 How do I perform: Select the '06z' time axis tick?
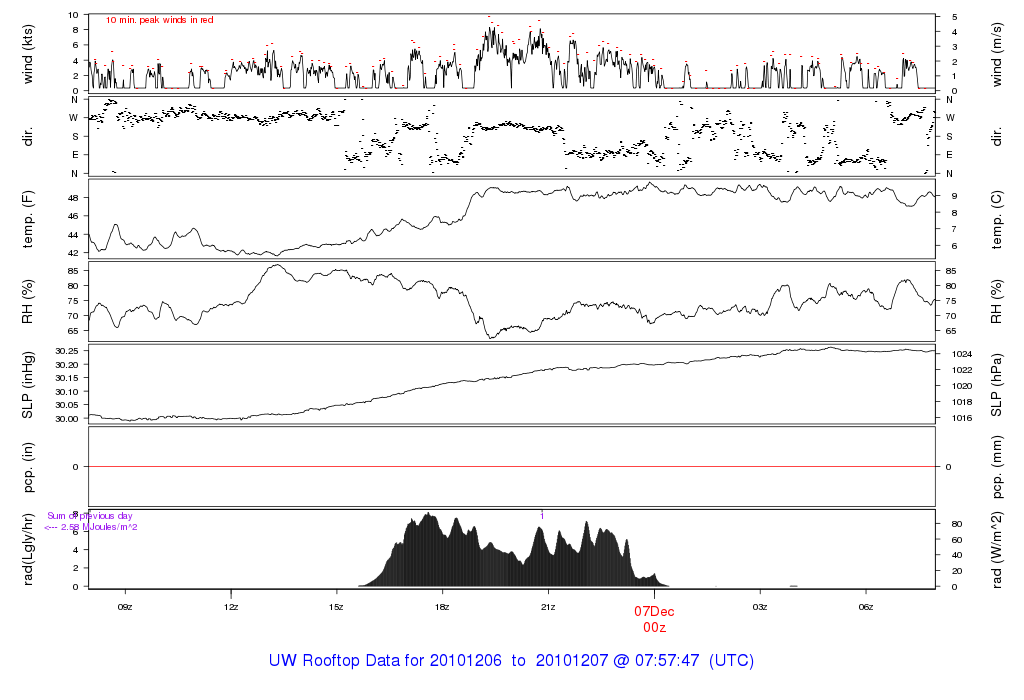[865, 607]
